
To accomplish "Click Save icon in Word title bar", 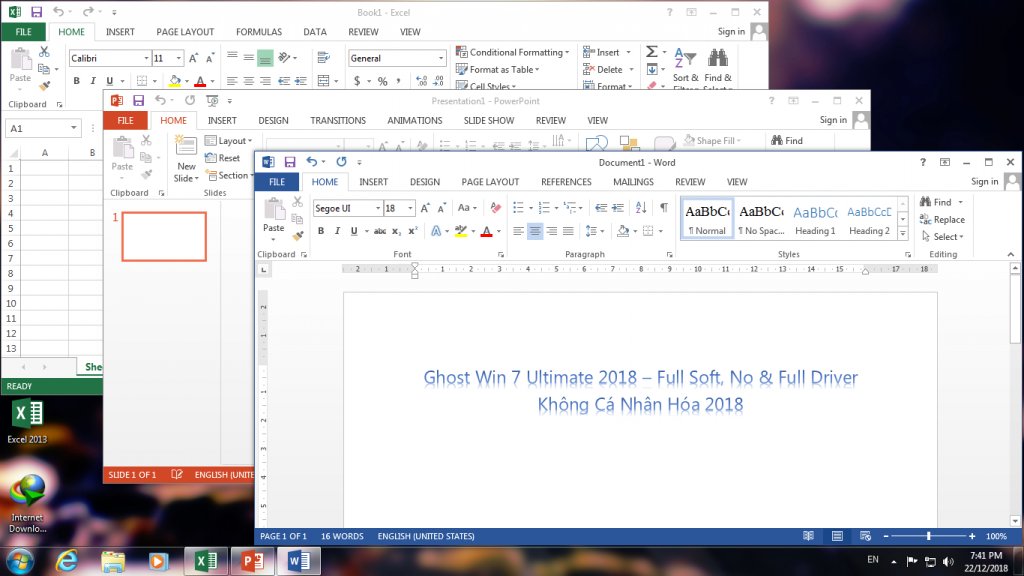I will [x=290, y=162].
